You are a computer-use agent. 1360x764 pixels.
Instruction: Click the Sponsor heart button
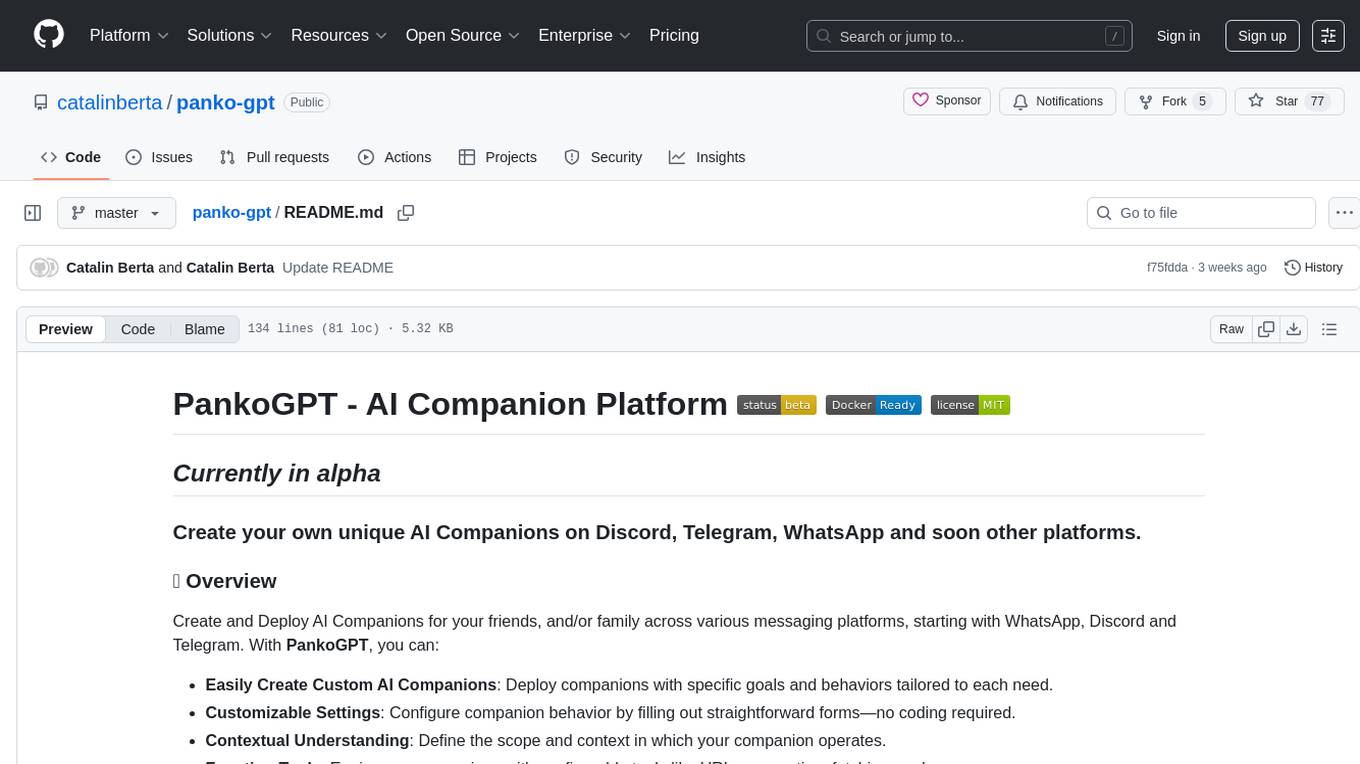(947, 101)
